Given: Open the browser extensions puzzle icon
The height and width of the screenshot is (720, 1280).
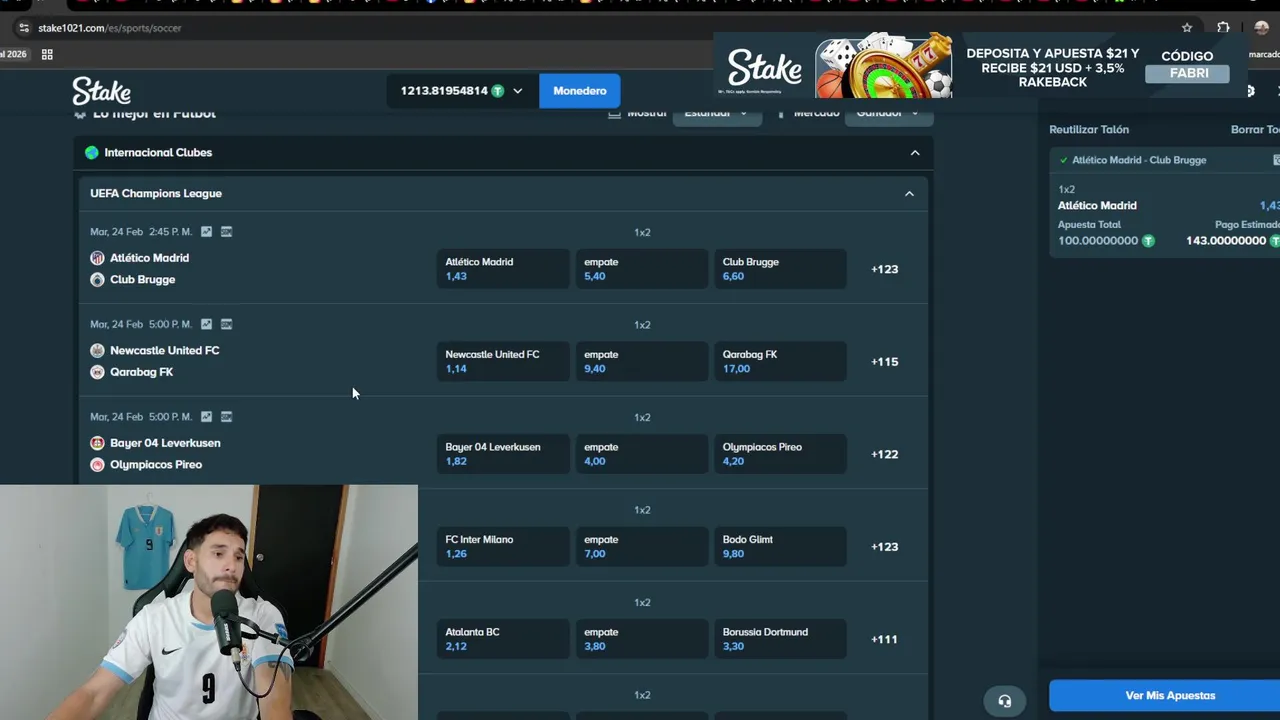Looking at the screenshot, I should click(x=1223, y=28).
